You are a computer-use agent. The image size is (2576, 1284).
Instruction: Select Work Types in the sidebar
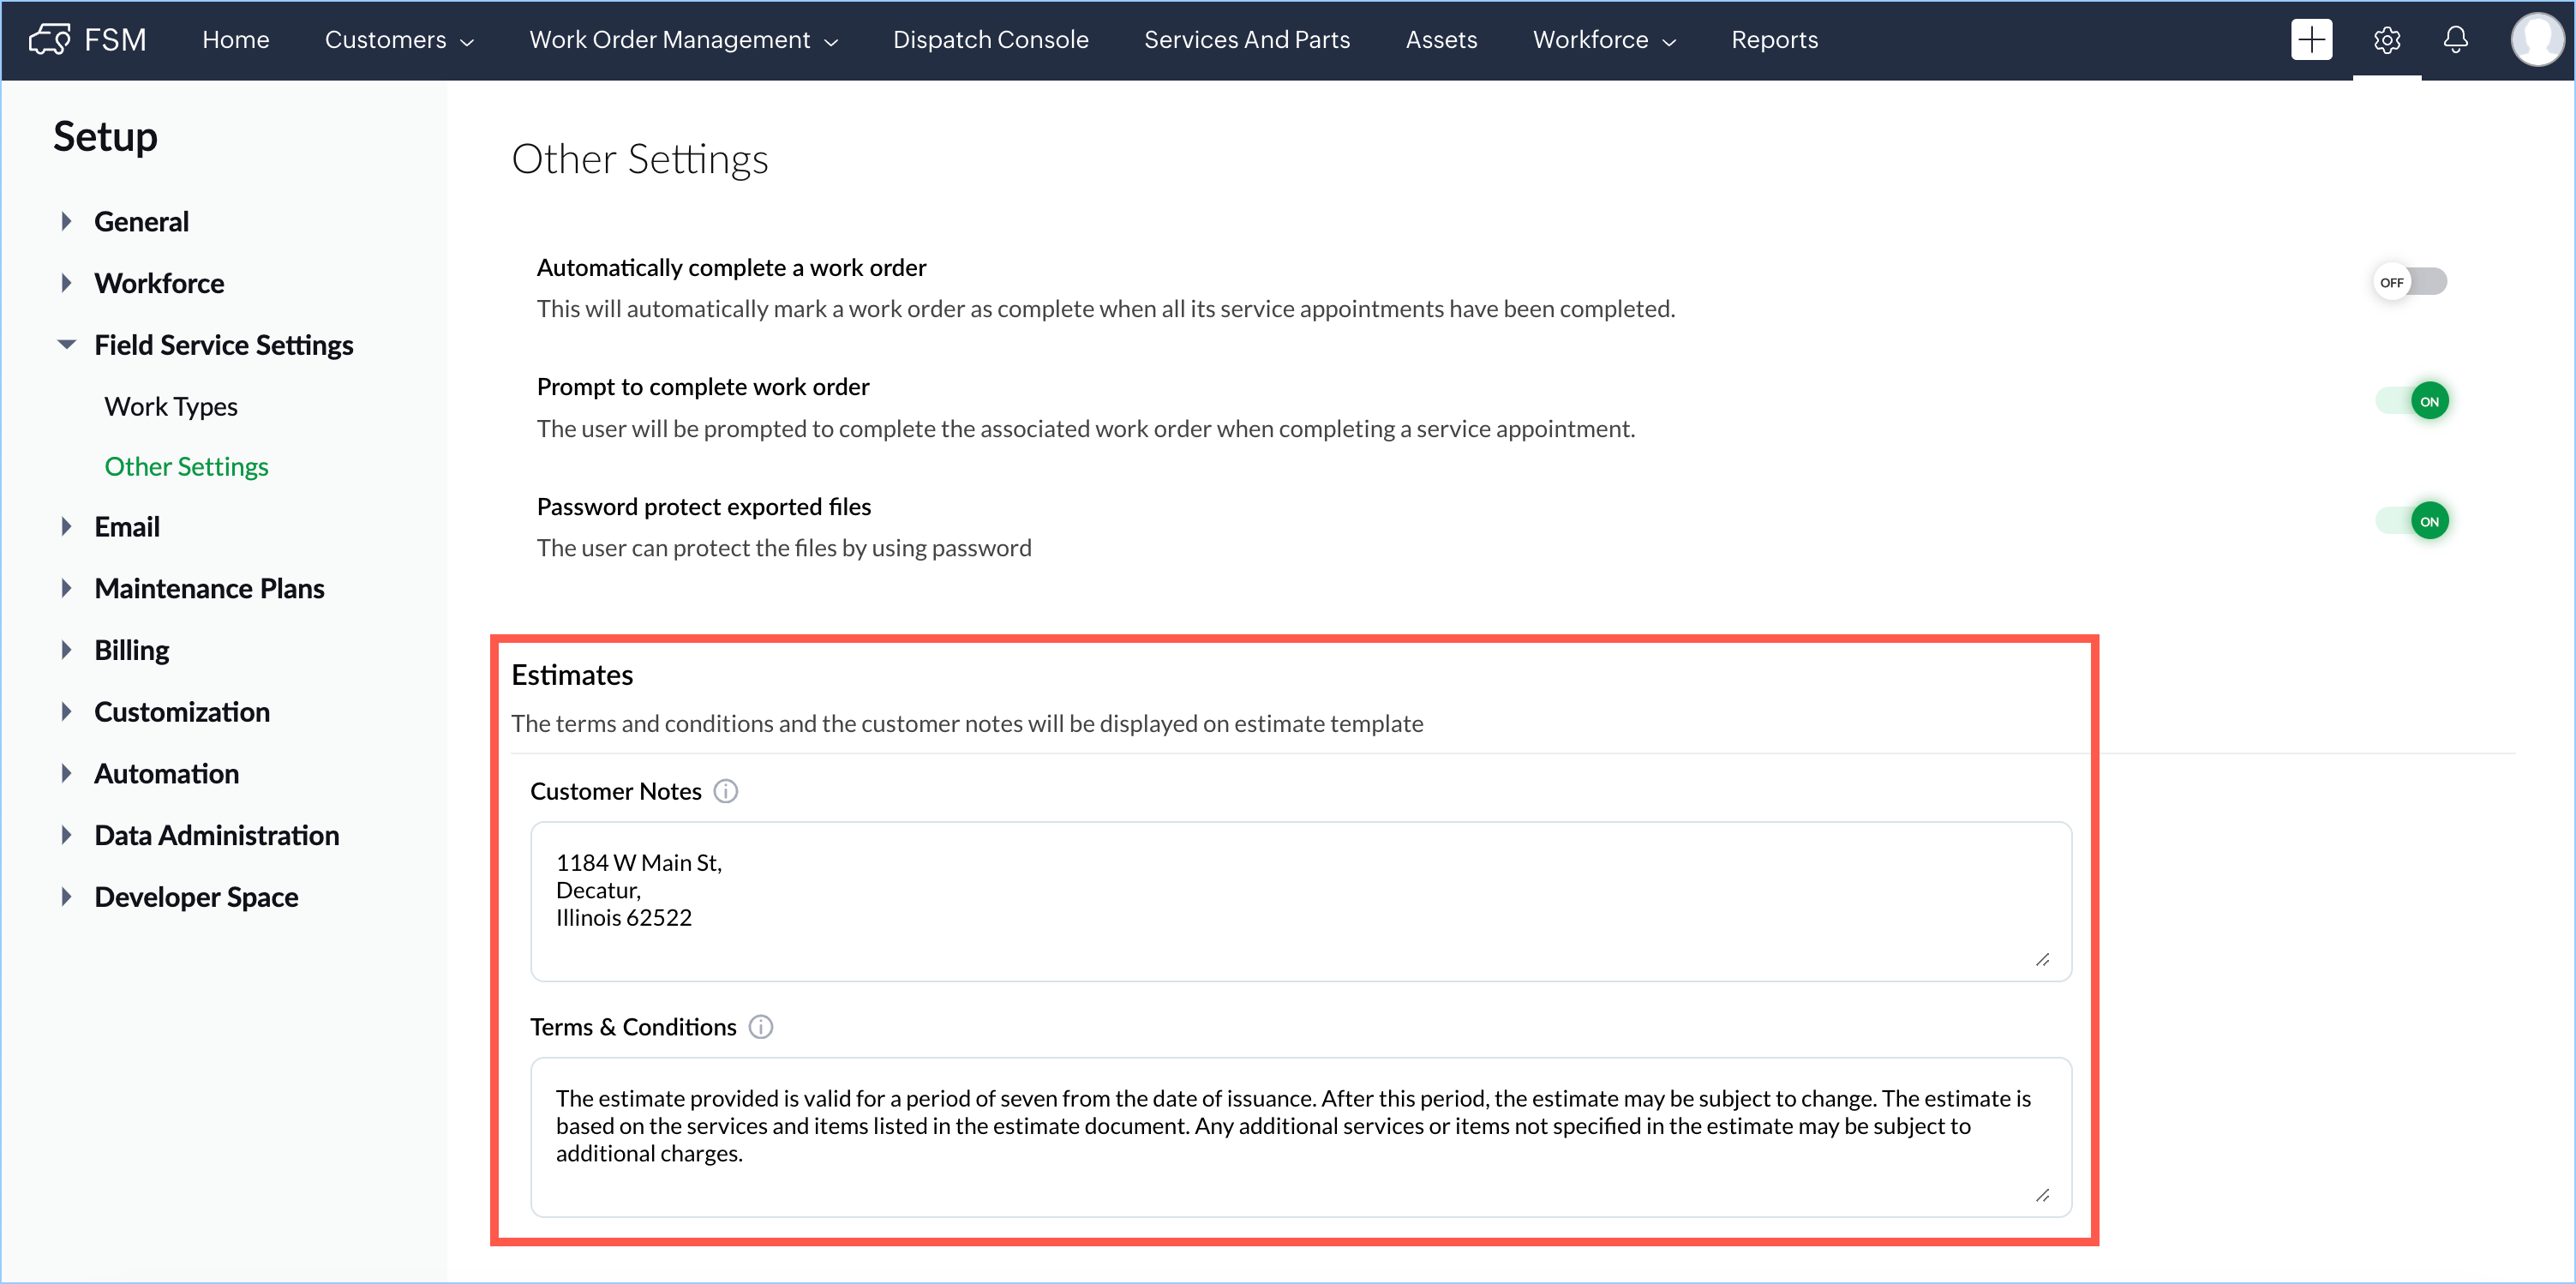pos(171,406)
